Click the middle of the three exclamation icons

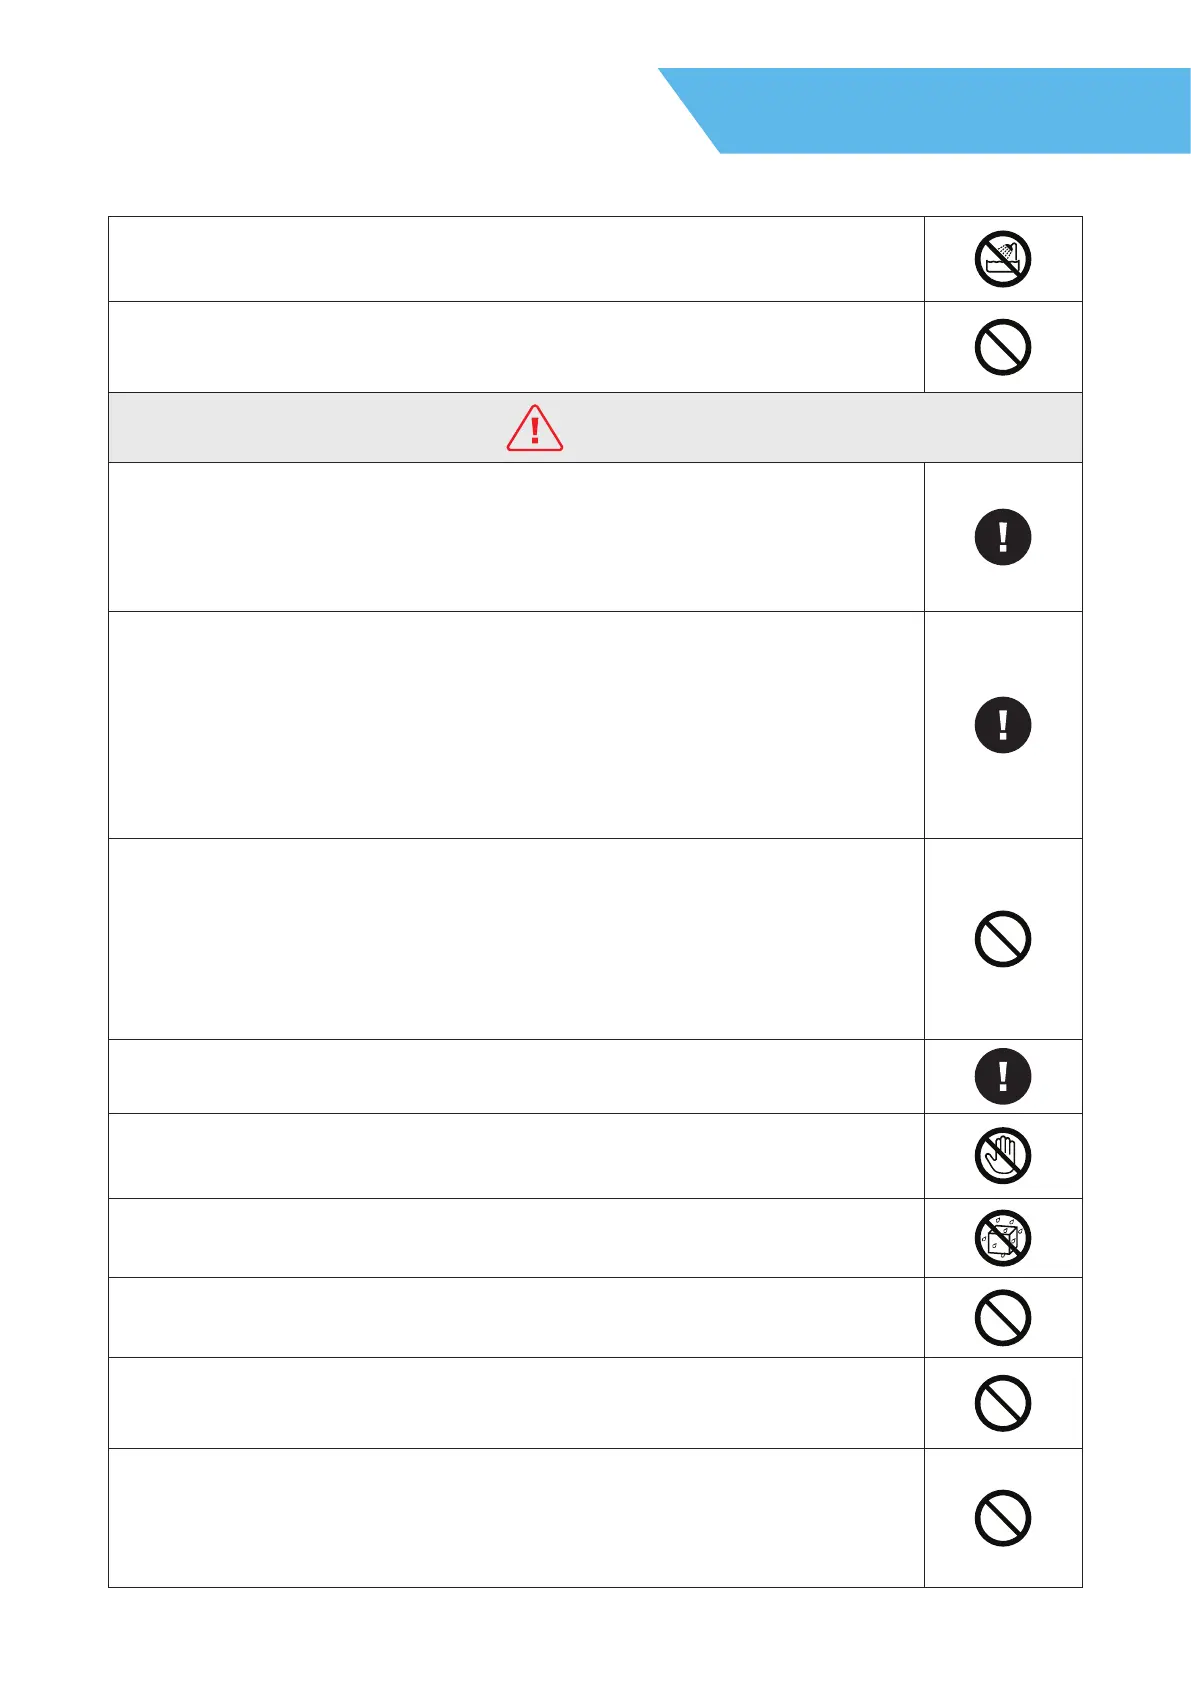[x=1002, y=725]
